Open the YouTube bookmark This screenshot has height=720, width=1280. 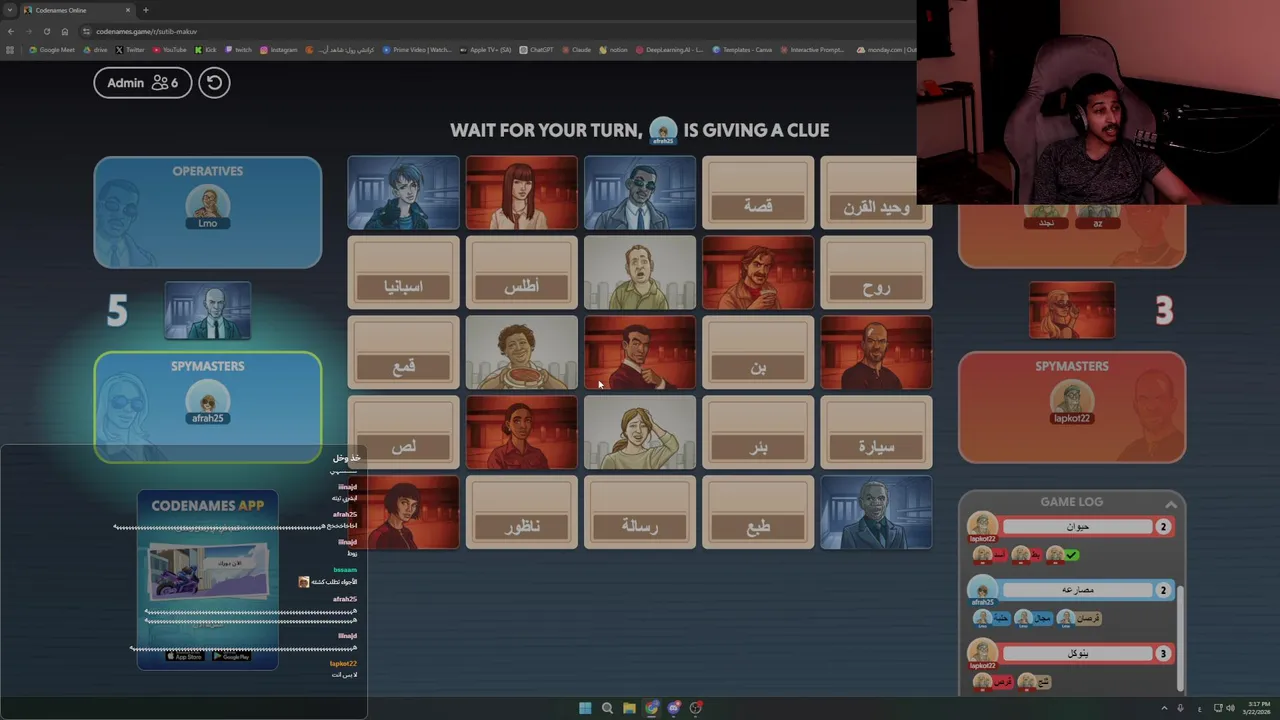170,49
